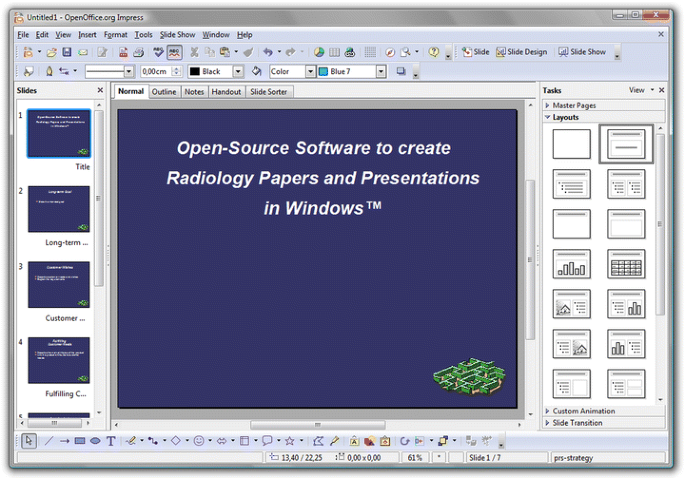The image size is (685, 478).
Task: Click the Slide Design button
Action: pos(522,52)
